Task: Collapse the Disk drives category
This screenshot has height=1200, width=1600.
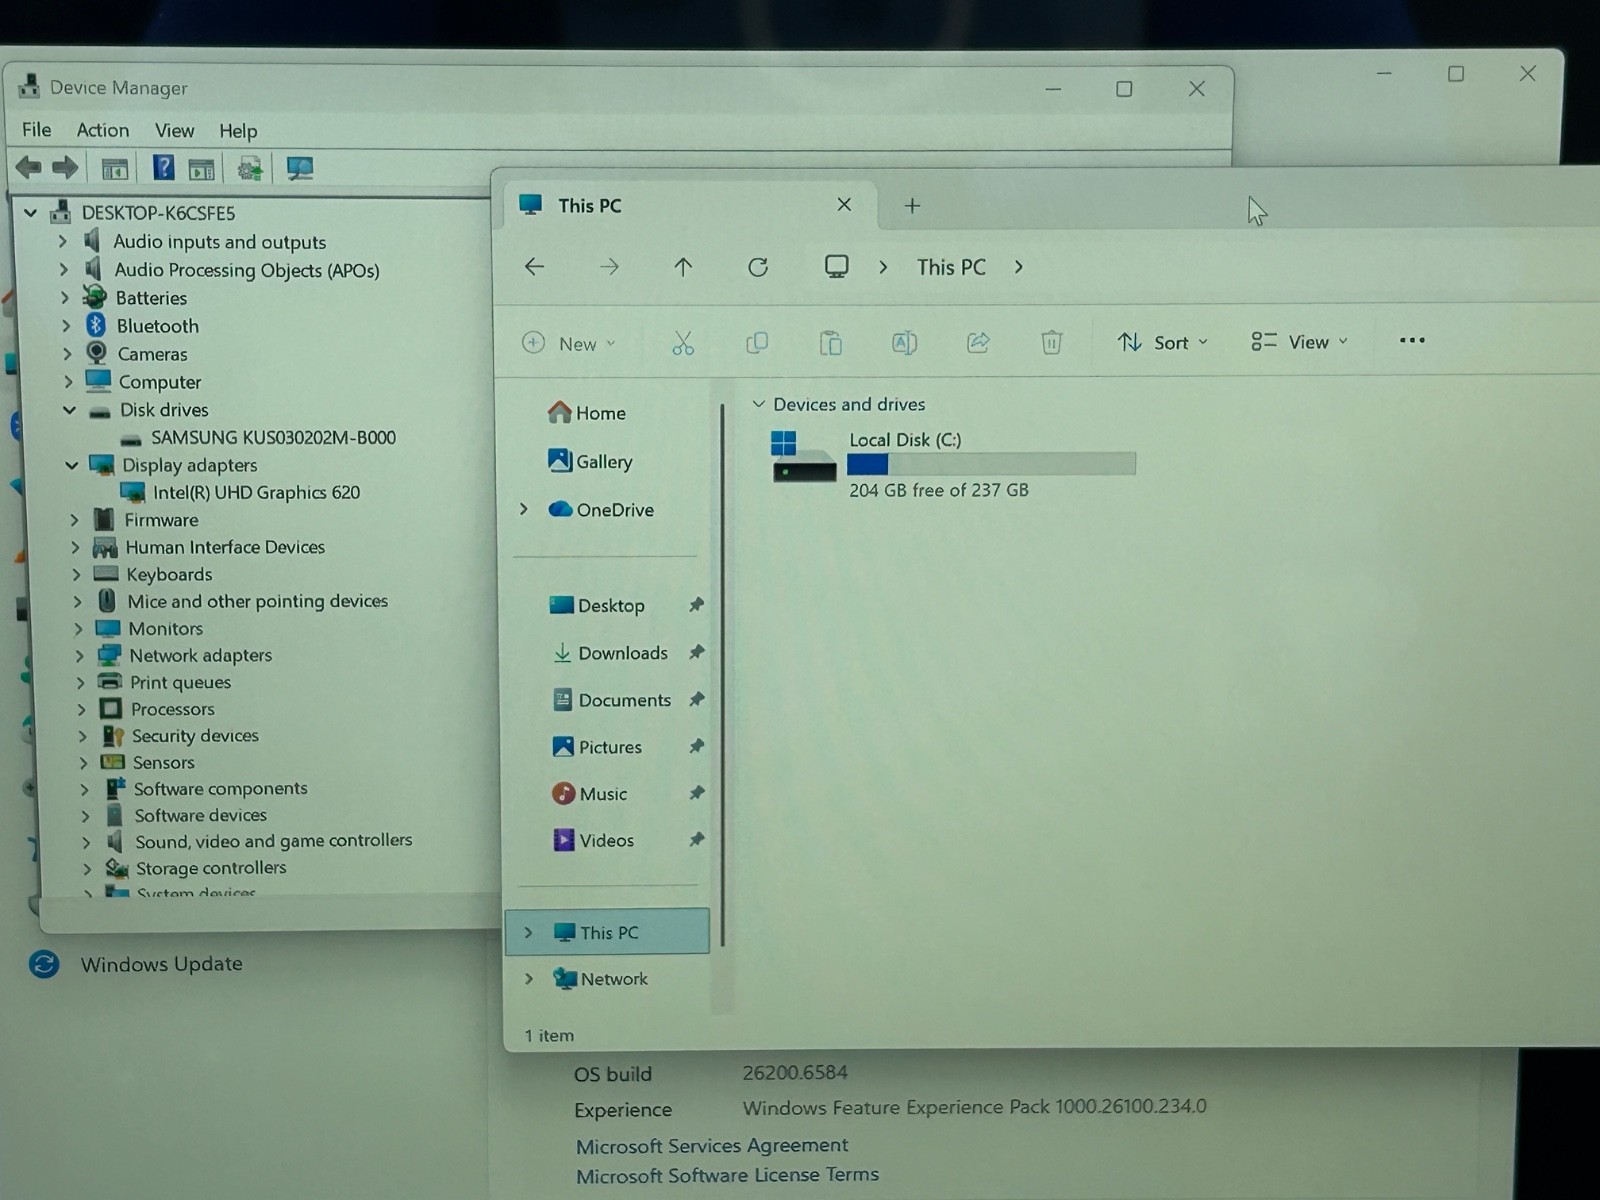Action: point(70,409)
